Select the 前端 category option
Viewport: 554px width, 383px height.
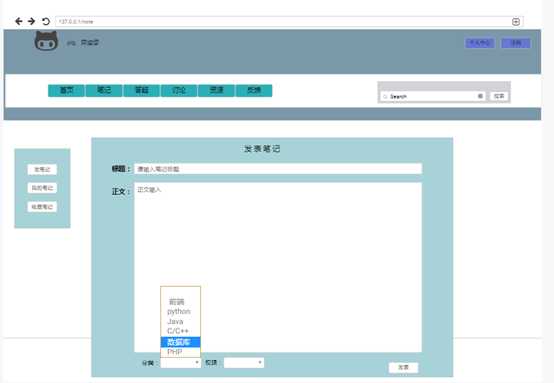(x=180, y=302)
